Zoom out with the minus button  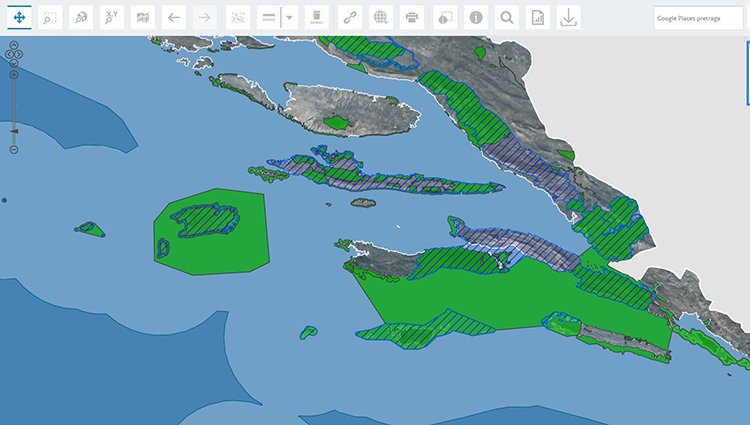tap(14, 150)
